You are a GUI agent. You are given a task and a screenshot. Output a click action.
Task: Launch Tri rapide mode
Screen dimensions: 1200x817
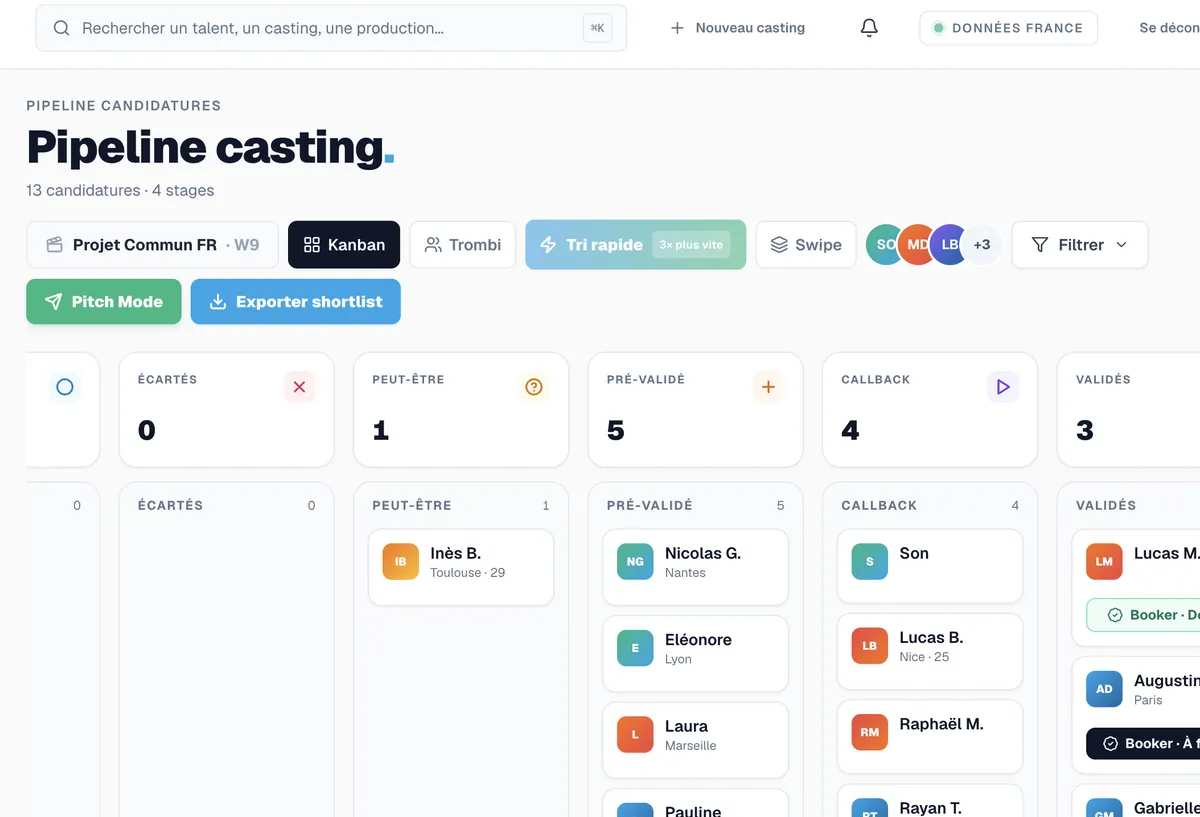[635, 245]
